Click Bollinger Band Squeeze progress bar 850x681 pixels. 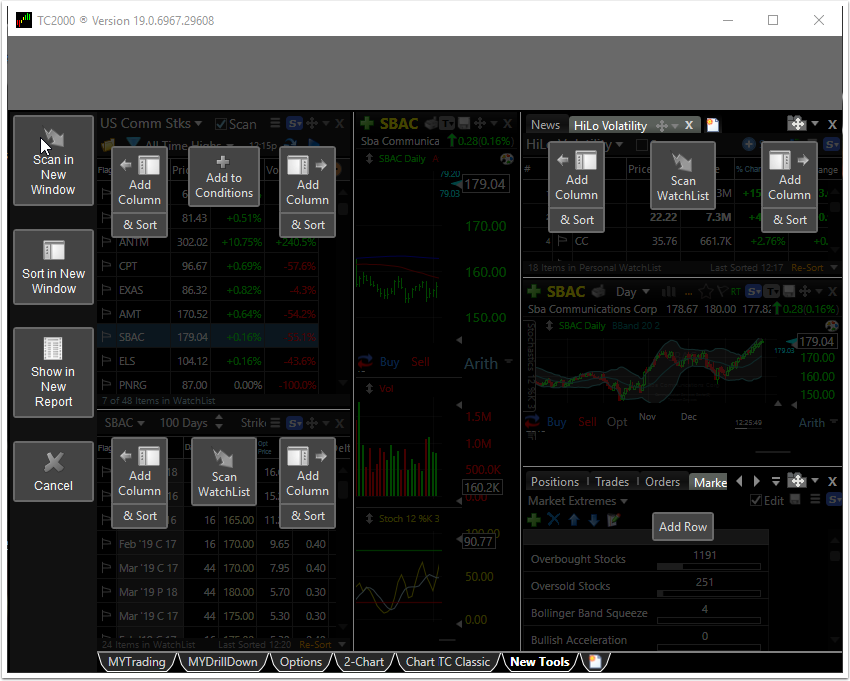pyautogui.click(x=709, y=620)
